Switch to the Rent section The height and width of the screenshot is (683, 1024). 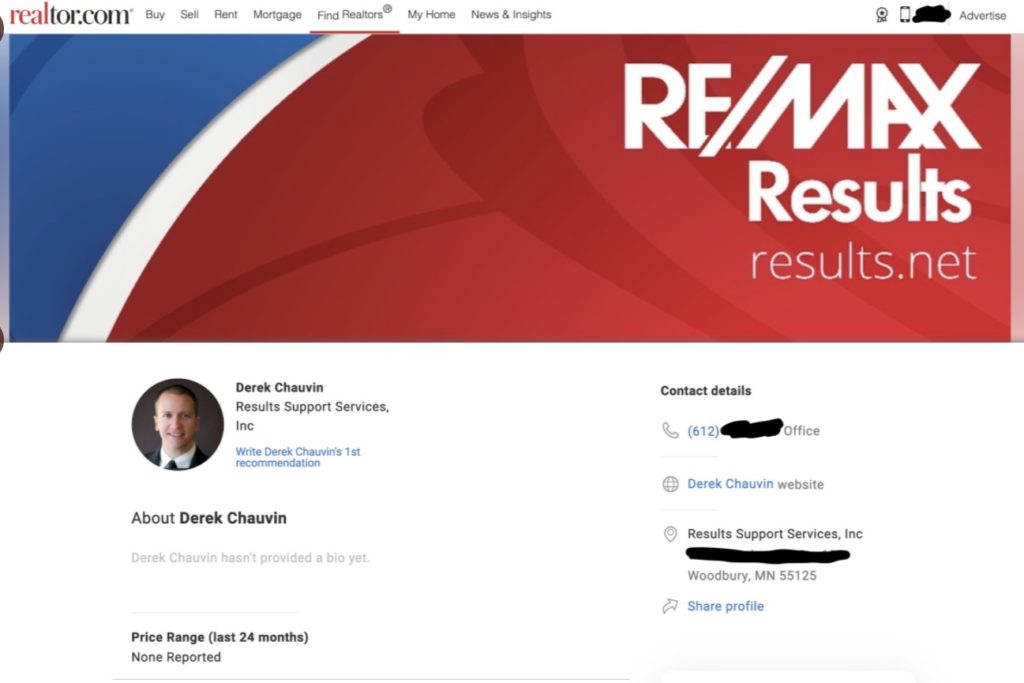click(225, 15)
